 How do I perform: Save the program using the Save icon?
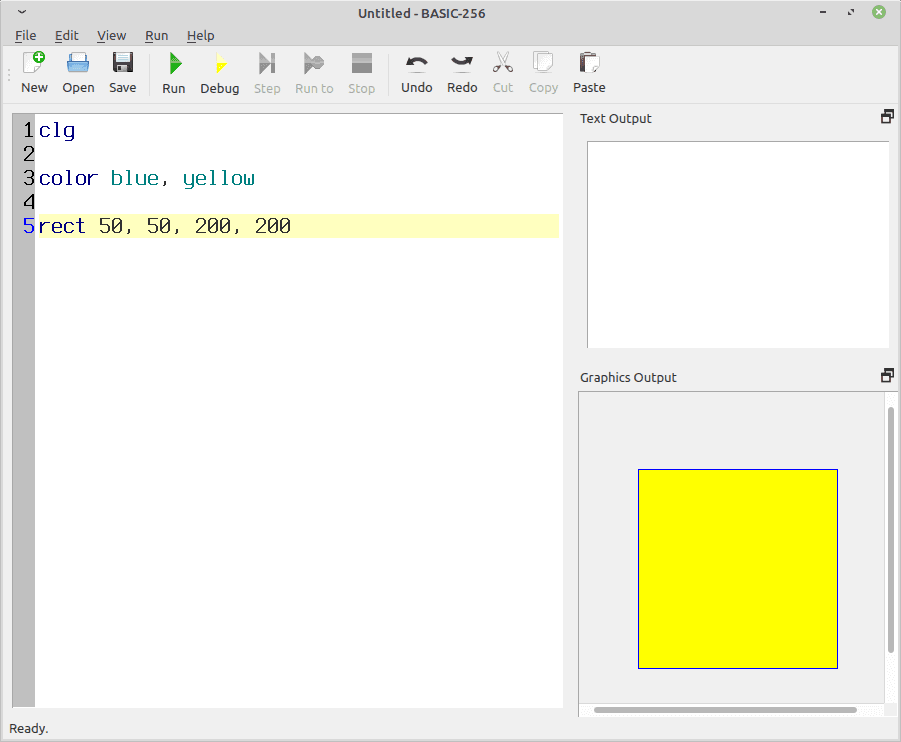pos(122,73)
